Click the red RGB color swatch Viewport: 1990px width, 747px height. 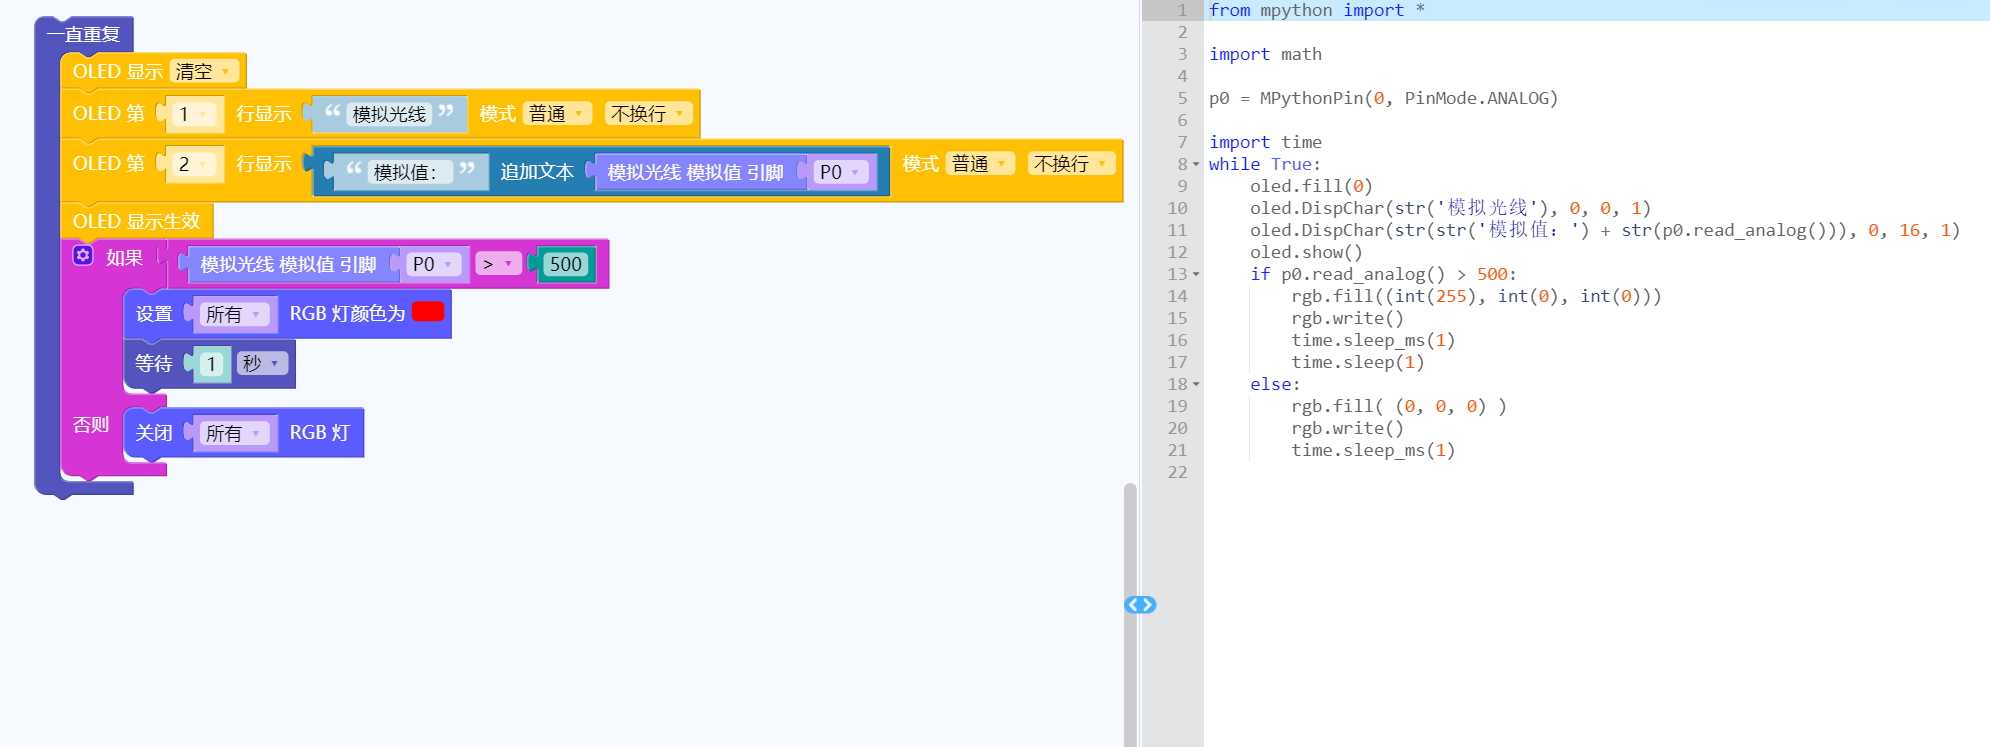[428, 312]
